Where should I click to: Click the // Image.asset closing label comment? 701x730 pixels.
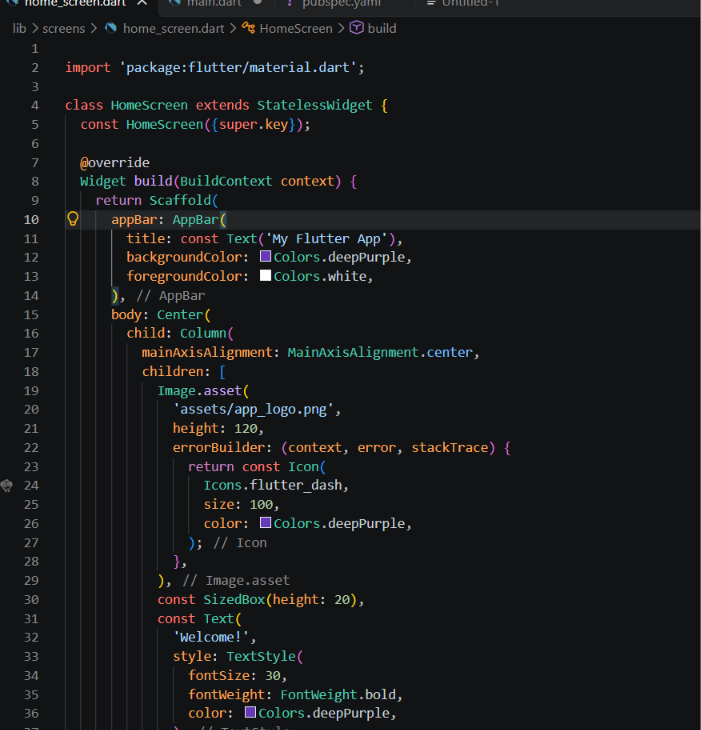click(x=236, y=581)
